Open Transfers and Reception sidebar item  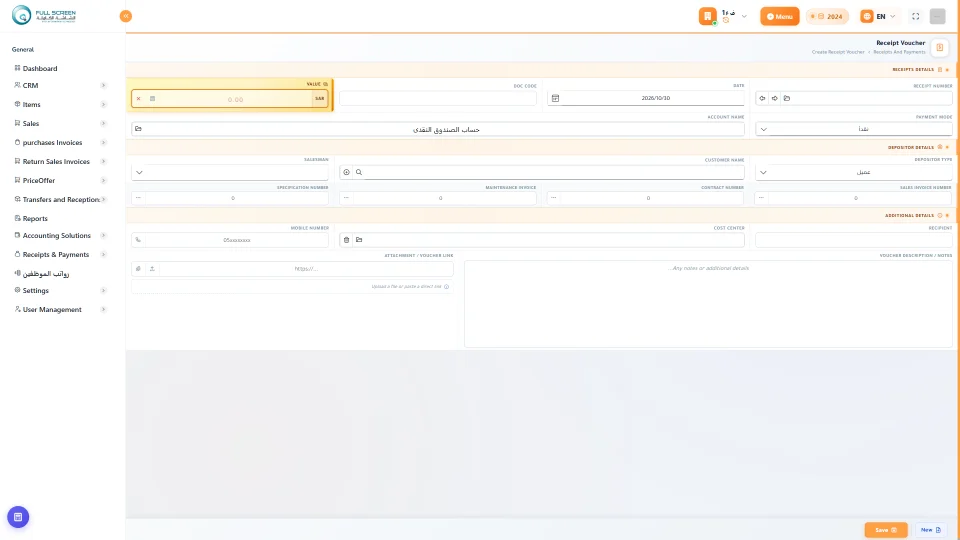59,200
